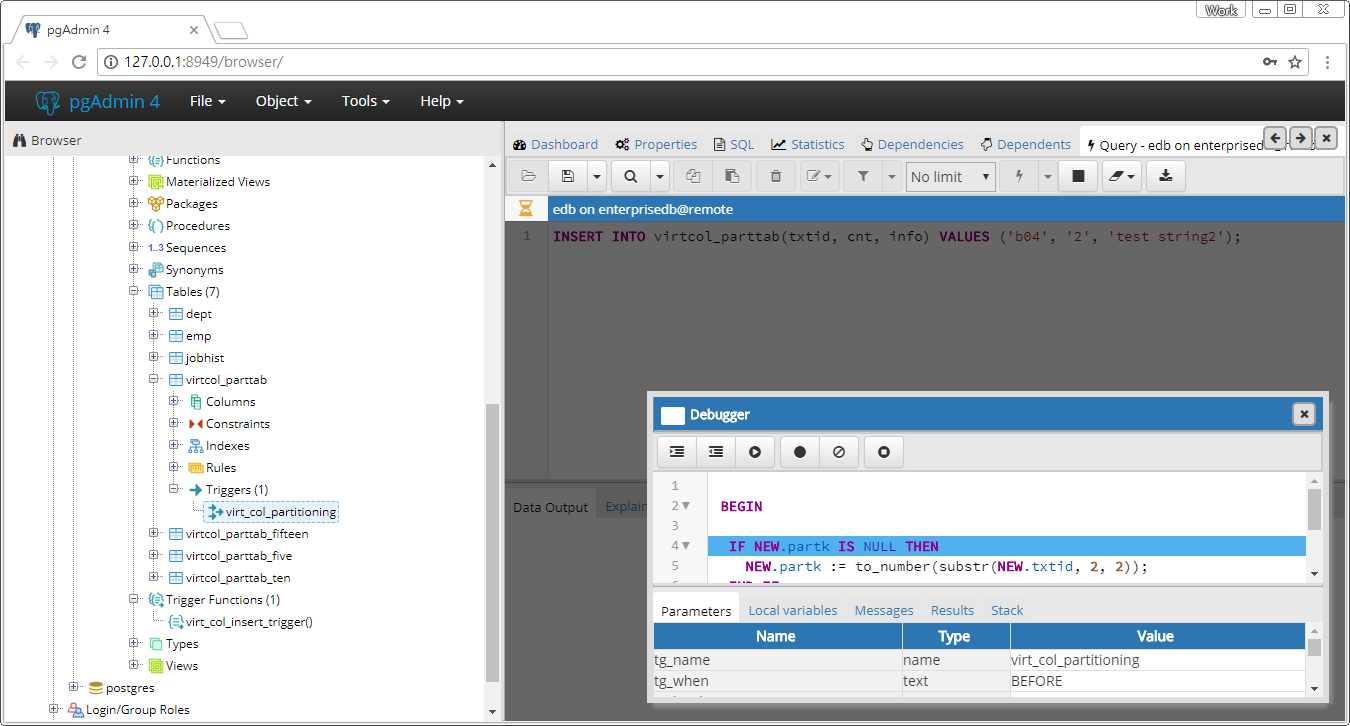Collapse the Triggers (1) node
Screen dimensions: 1350x726
174,490
